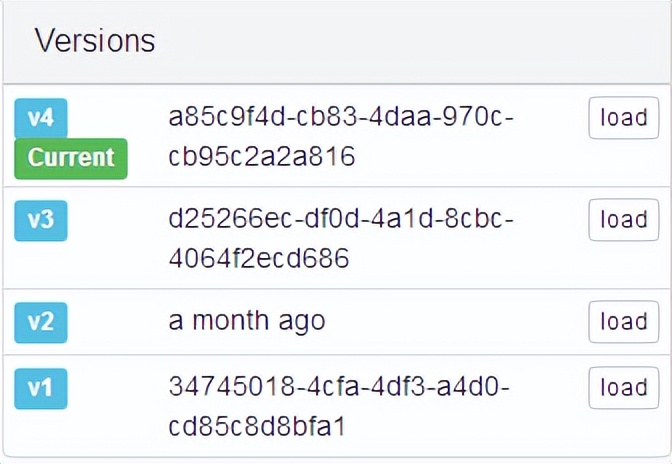
Task: Load version v4
Action: tap(623, 118)
